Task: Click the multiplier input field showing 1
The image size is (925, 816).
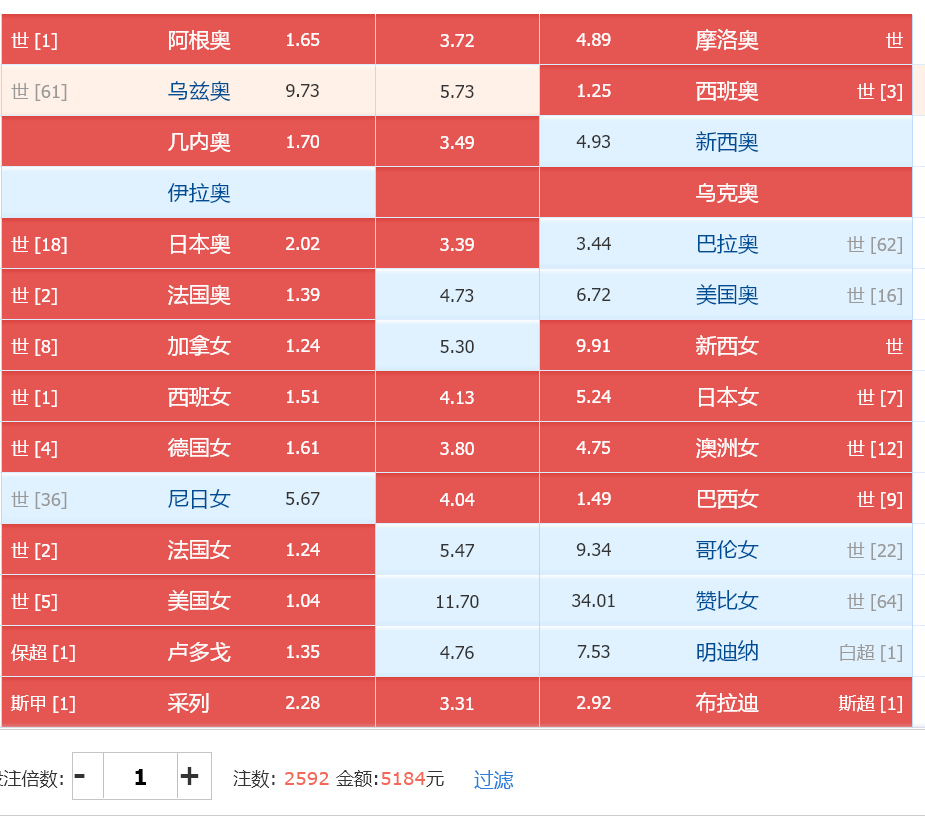Action: (x=140, y=776)
